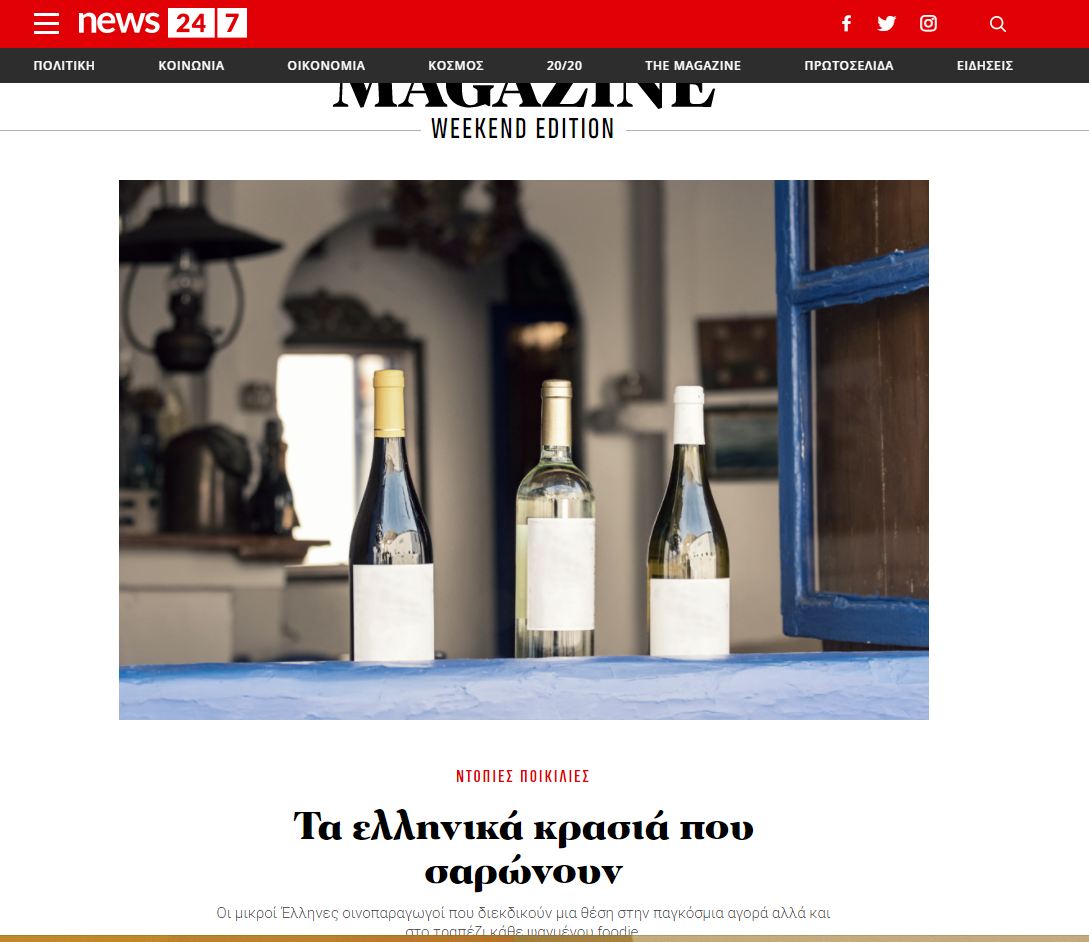1089x942 pixels.
Task: Click the news 24/7 logo
Action: 163,23
